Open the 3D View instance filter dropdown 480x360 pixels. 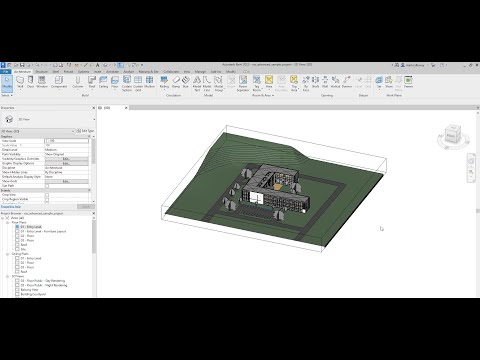point(73,131)
